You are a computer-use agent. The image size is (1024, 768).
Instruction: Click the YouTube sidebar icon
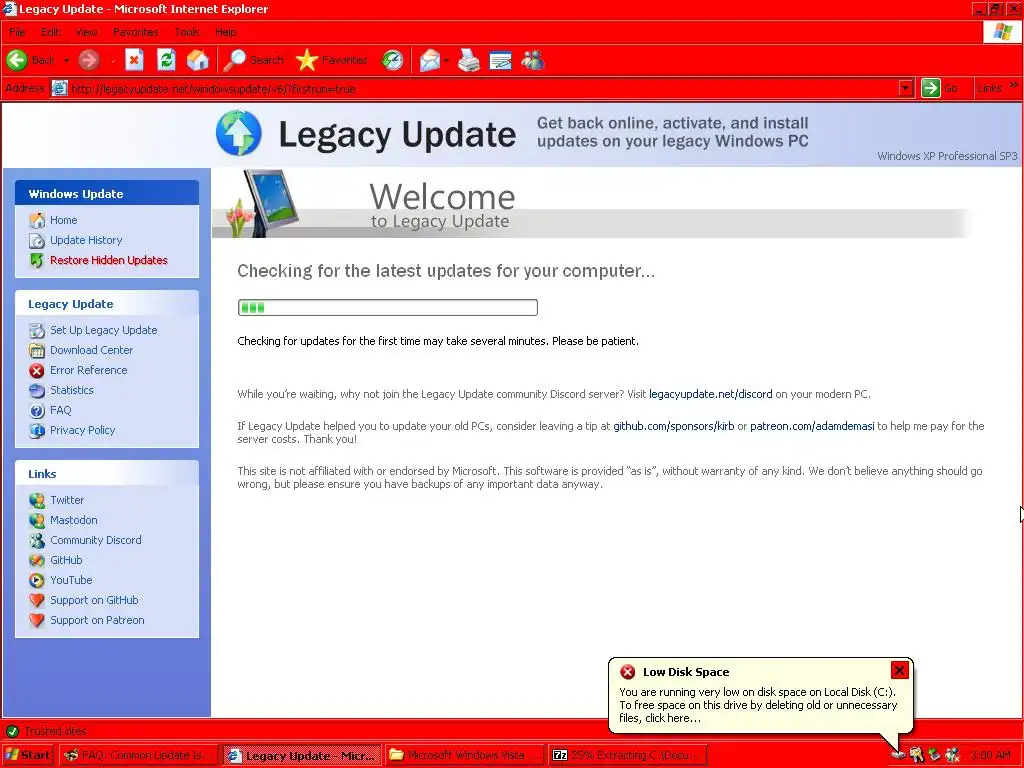(37, 581)
